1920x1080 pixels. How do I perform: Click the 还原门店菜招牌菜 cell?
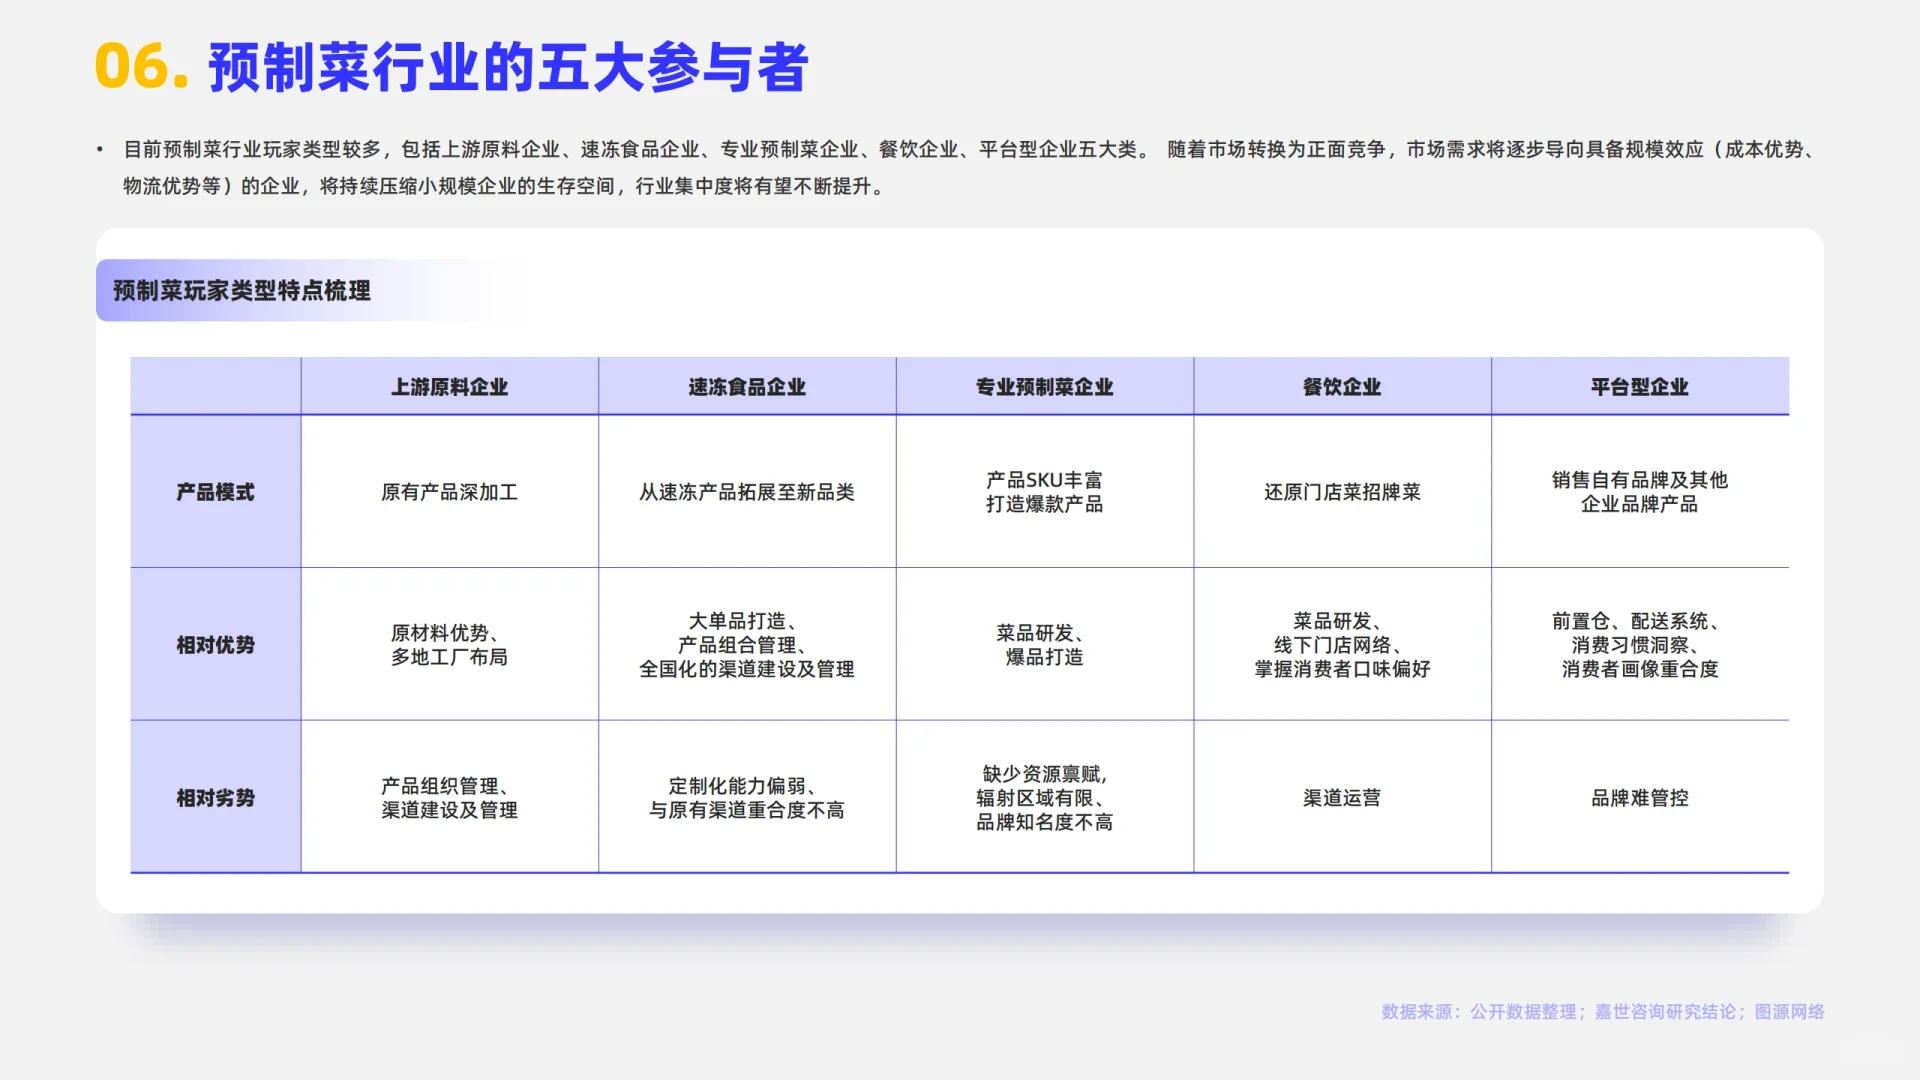click(x=1341, y=492)
